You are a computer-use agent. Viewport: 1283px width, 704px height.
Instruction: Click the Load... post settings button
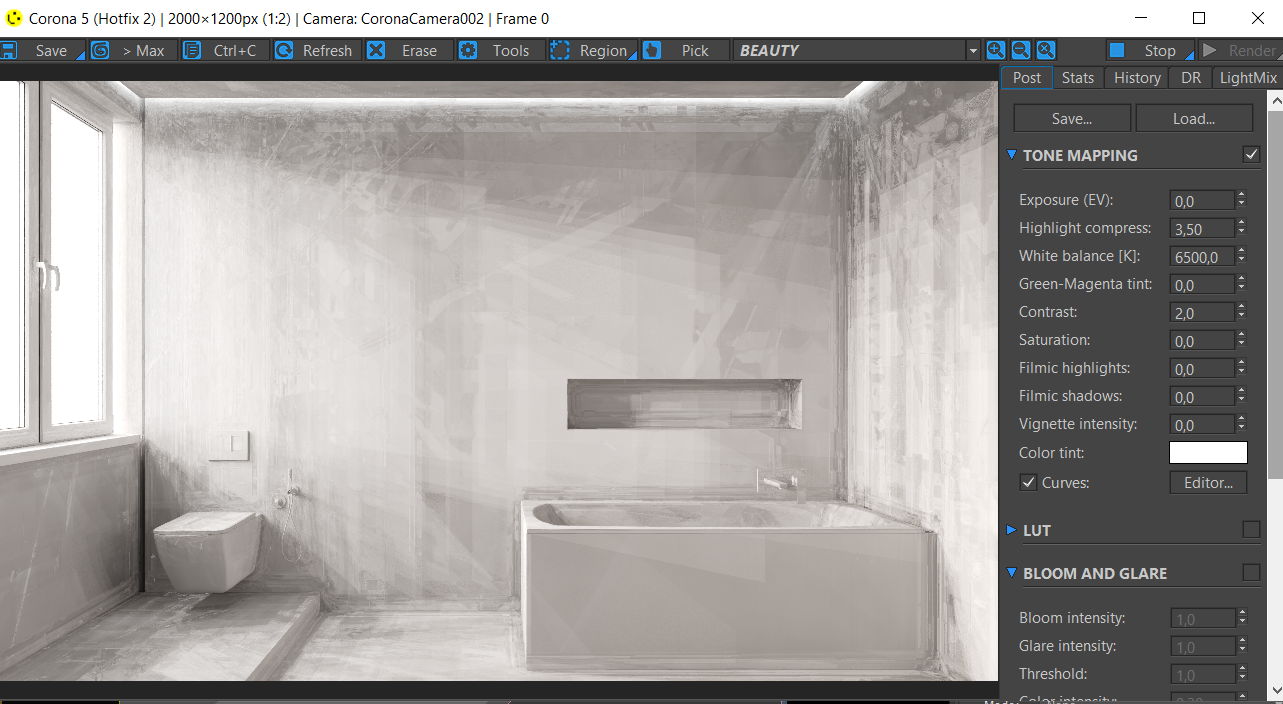pyautogui.click(x=1194, y=118)
